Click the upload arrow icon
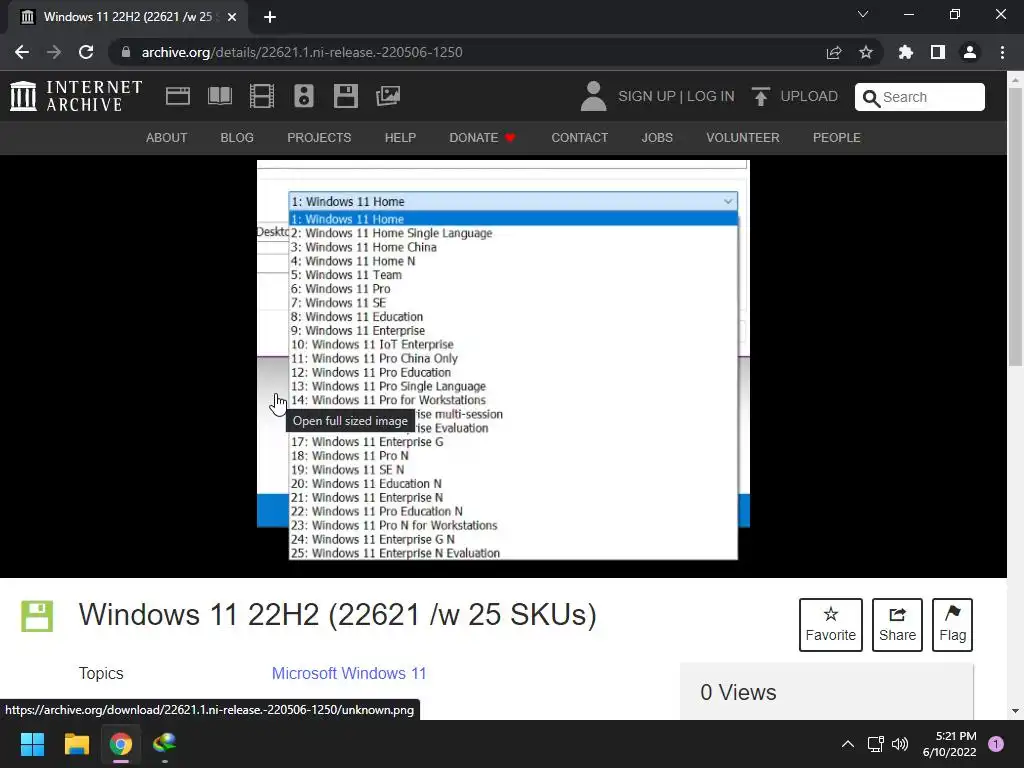The height and width of the screenshot is (768, 1024). tap(760, 96)
